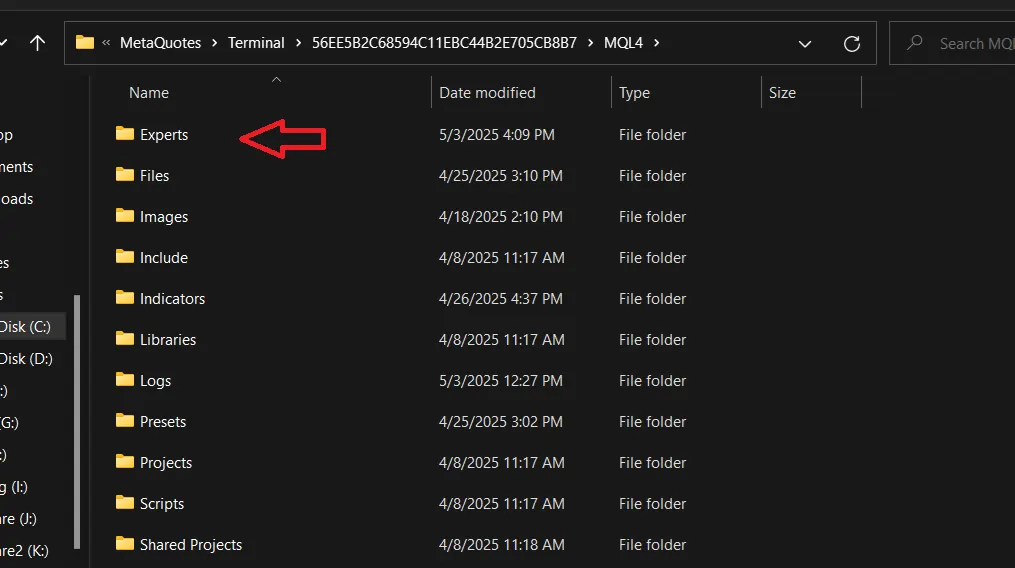The height and width of the screenshot is (568, 1015).
Task: Navigate to MetaQuotes in breadcrumb
Action: [161, 43]
